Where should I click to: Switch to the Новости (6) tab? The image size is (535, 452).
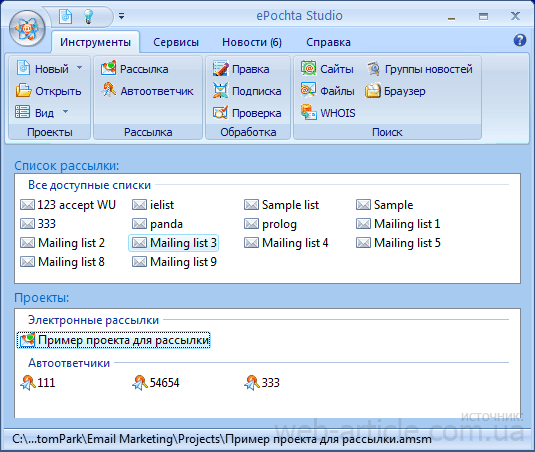(x=252, y=42)
